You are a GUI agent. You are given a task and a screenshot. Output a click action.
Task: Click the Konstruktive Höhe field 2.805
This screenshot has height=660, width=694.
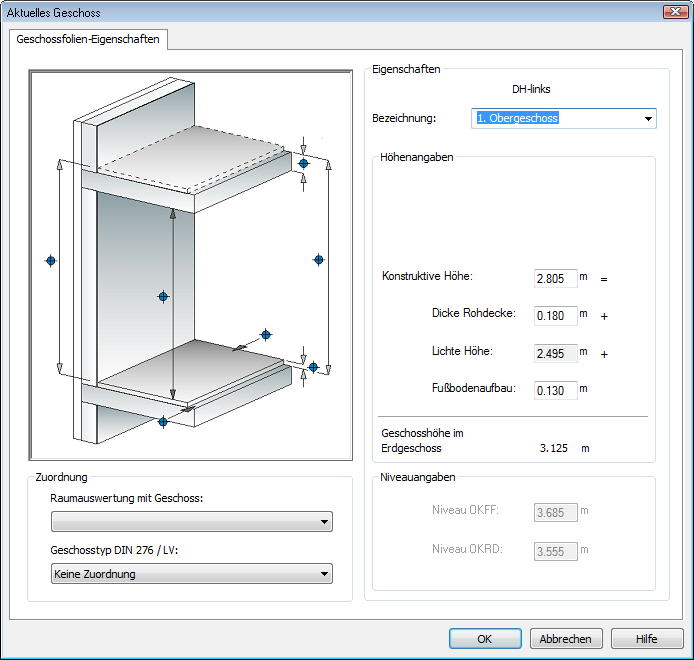click(x=555, y=278)
